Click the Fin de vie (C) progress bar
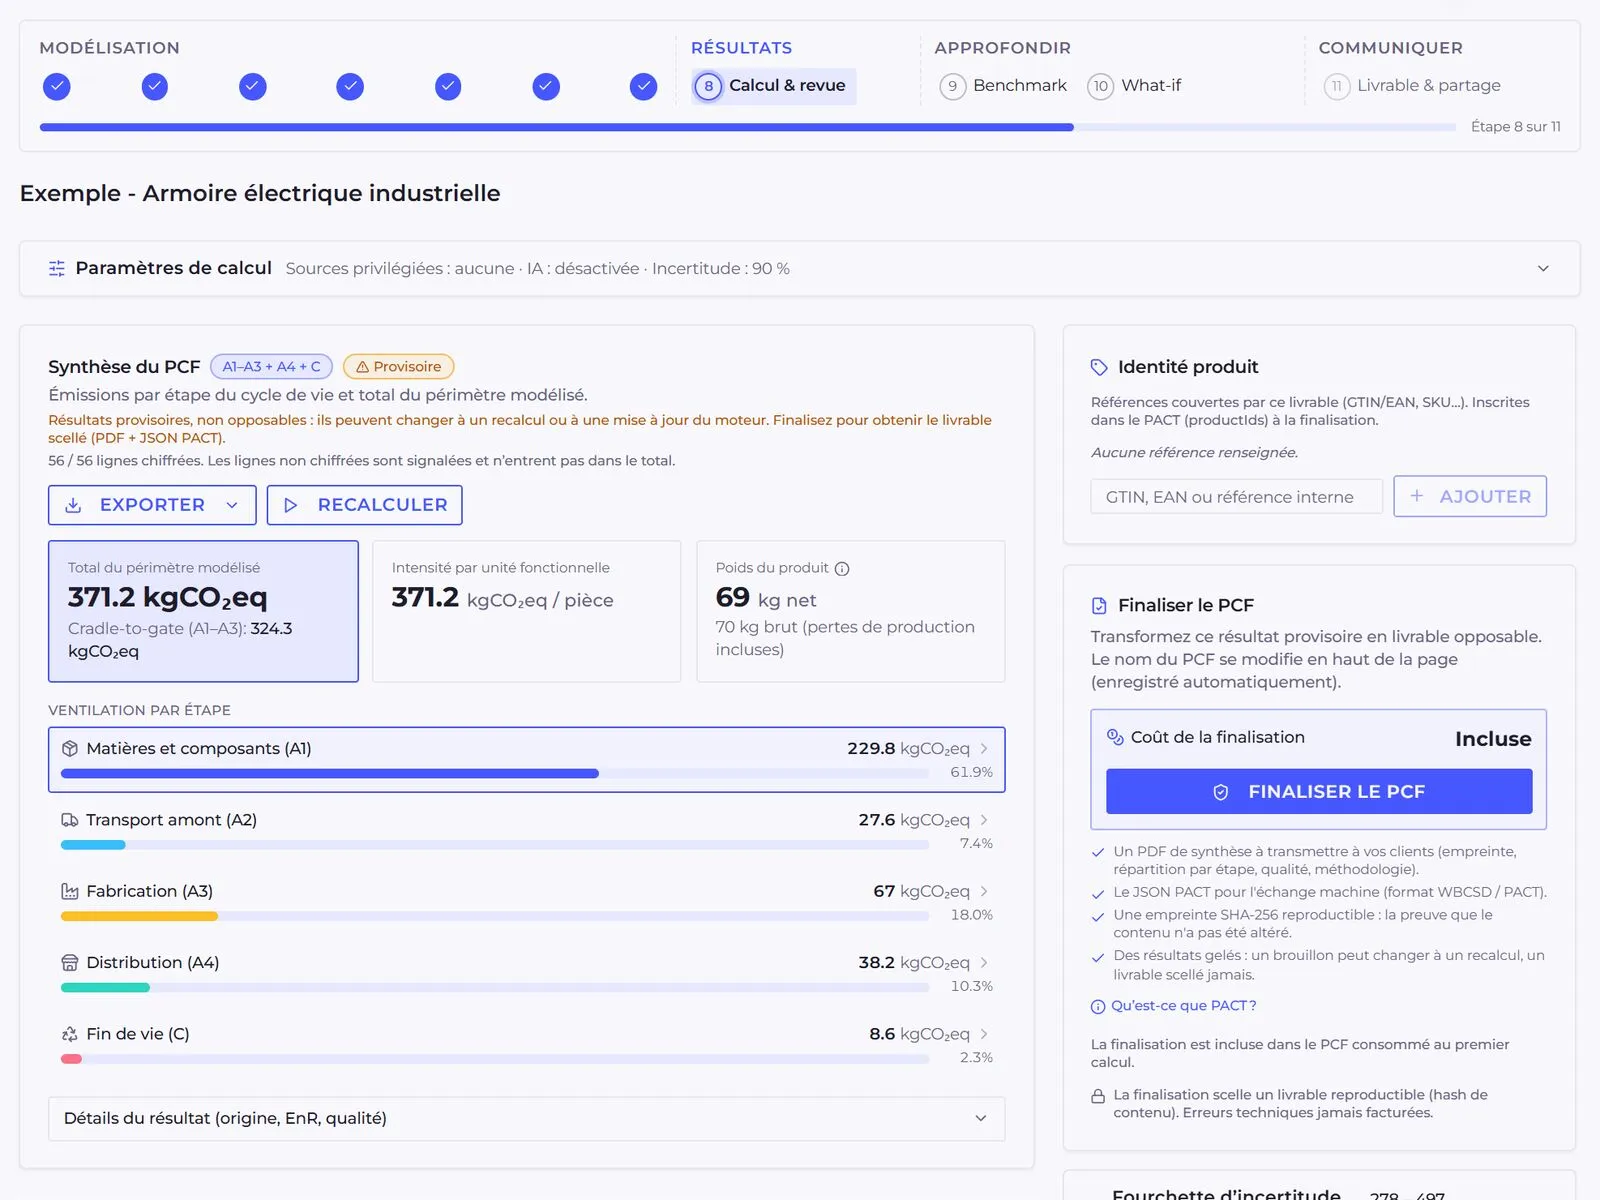The width and height of the screenshot is (1600, 1200). pyautogui.click(x=495, y=1059)
